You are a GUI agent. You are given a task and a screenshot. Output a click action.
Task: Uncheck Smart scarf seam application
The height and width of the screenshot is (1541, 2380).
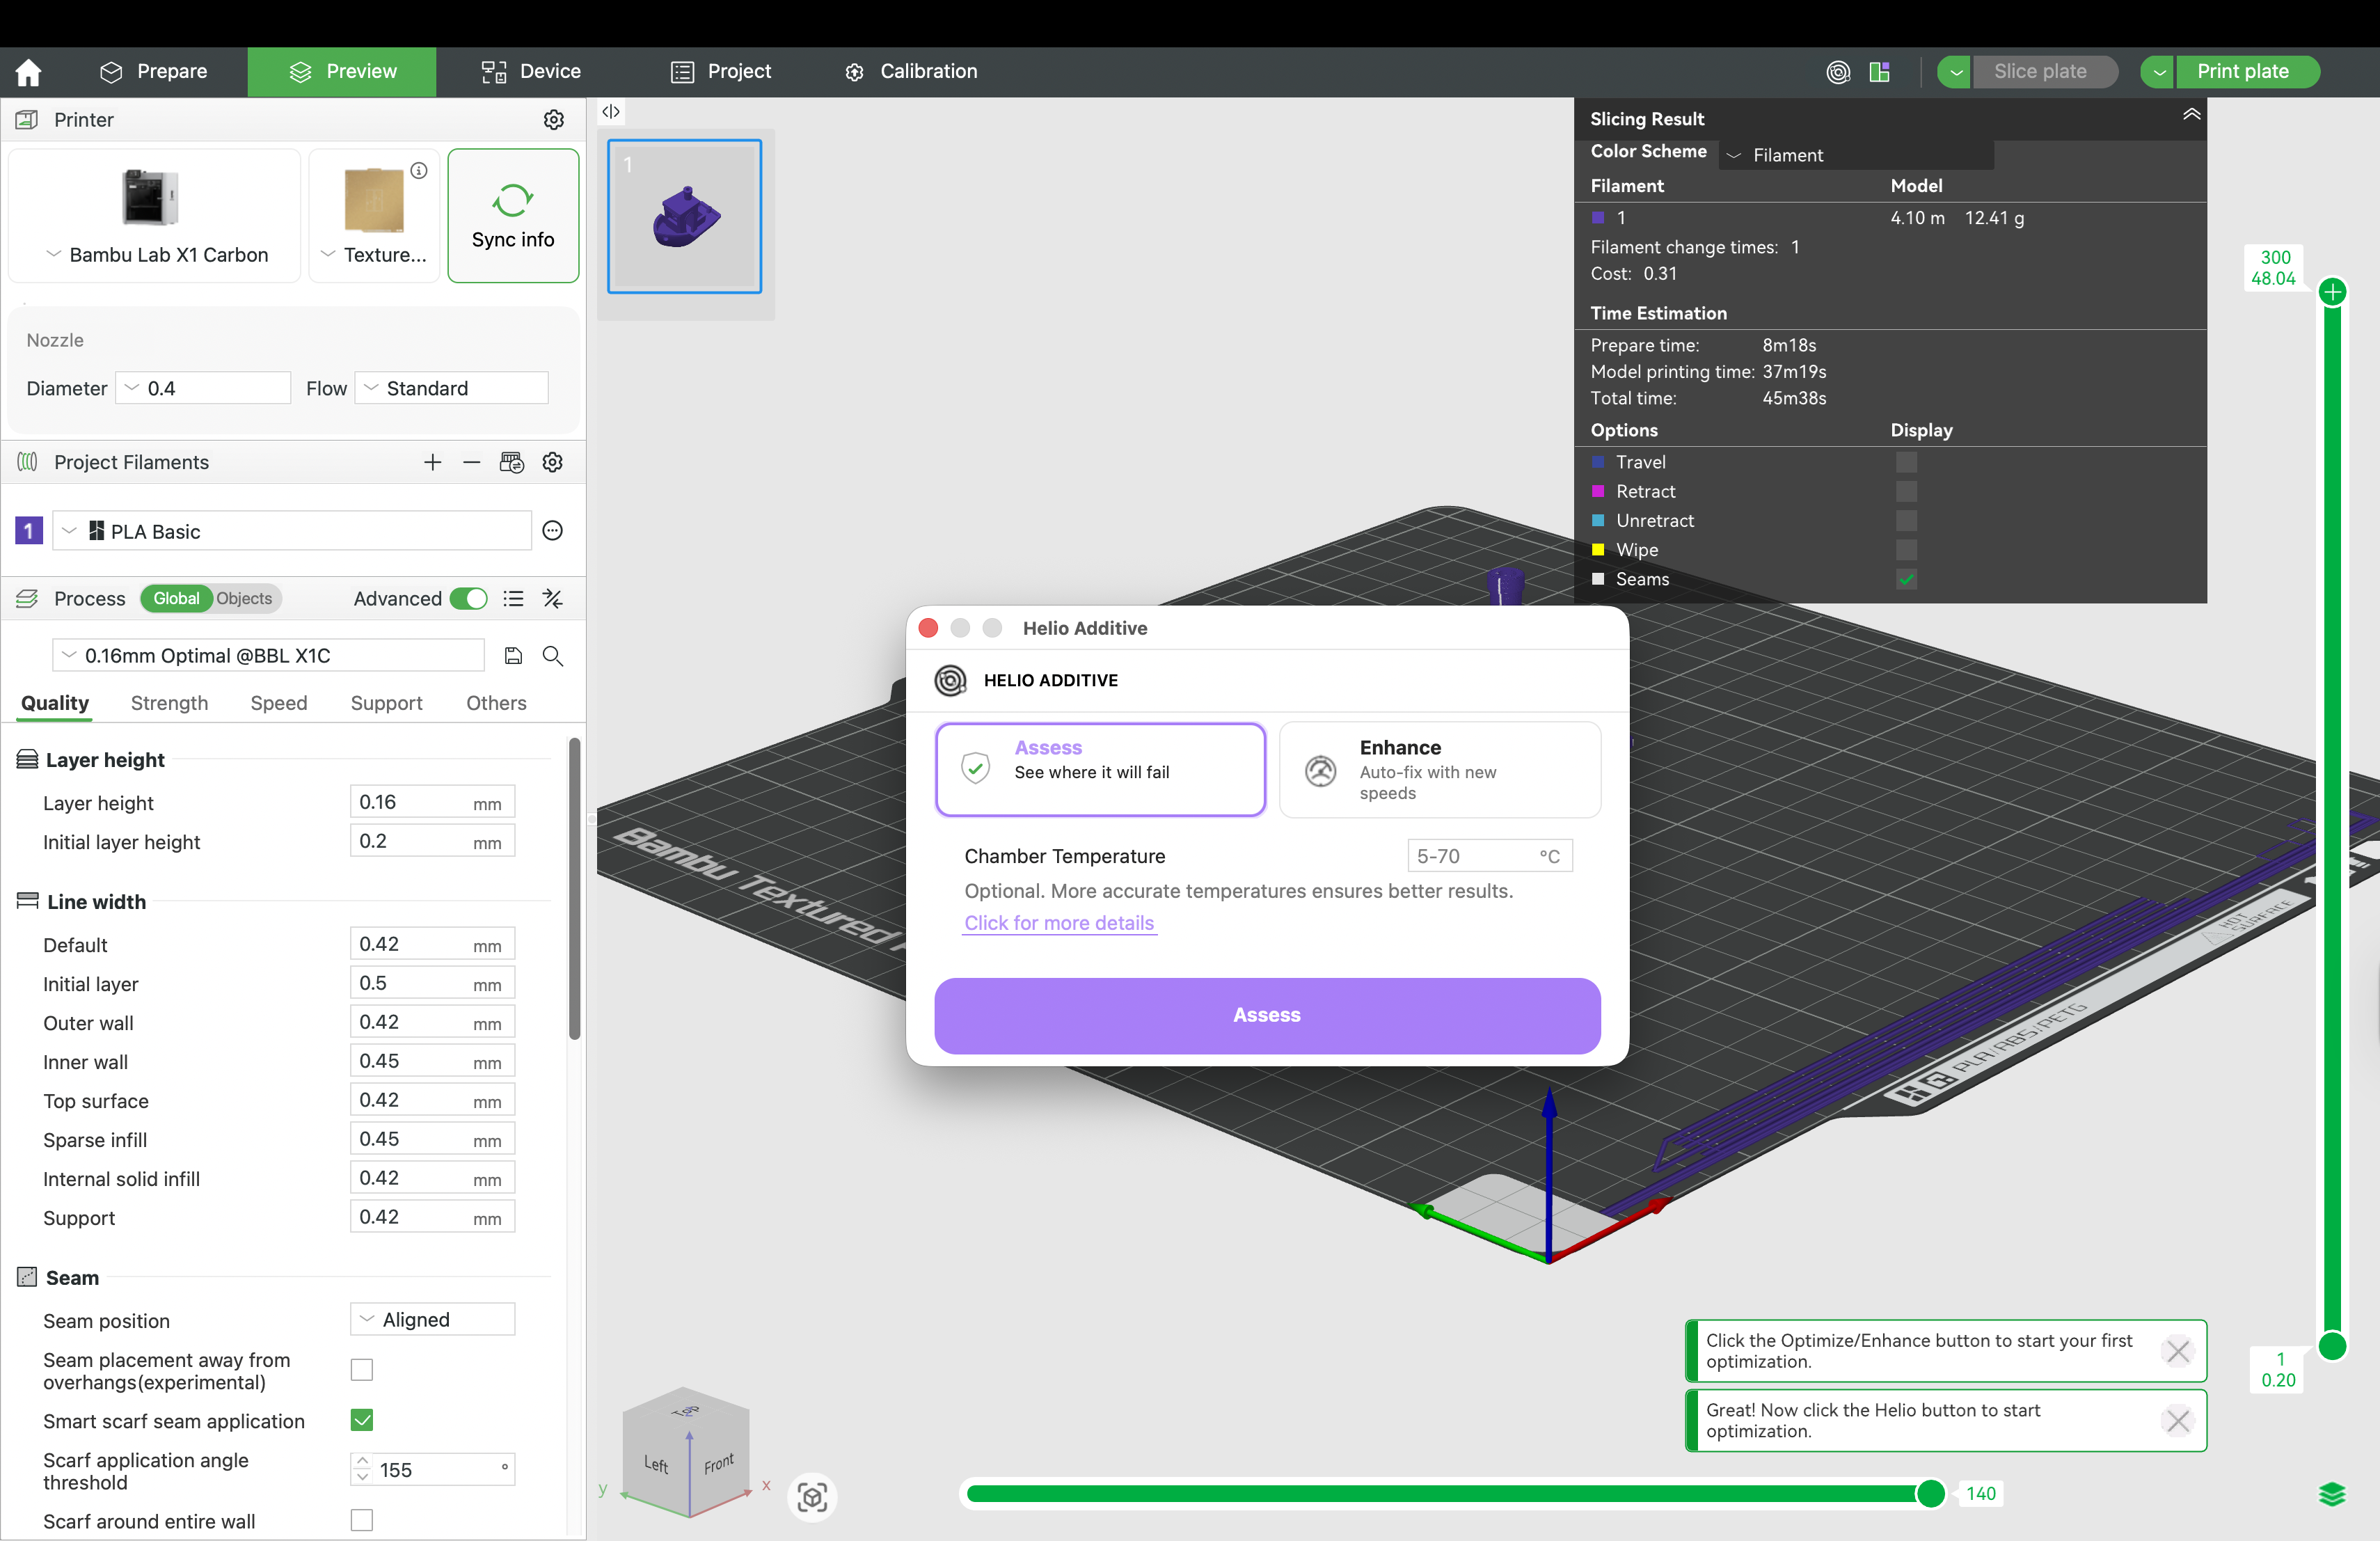(x=362, y=1420)
